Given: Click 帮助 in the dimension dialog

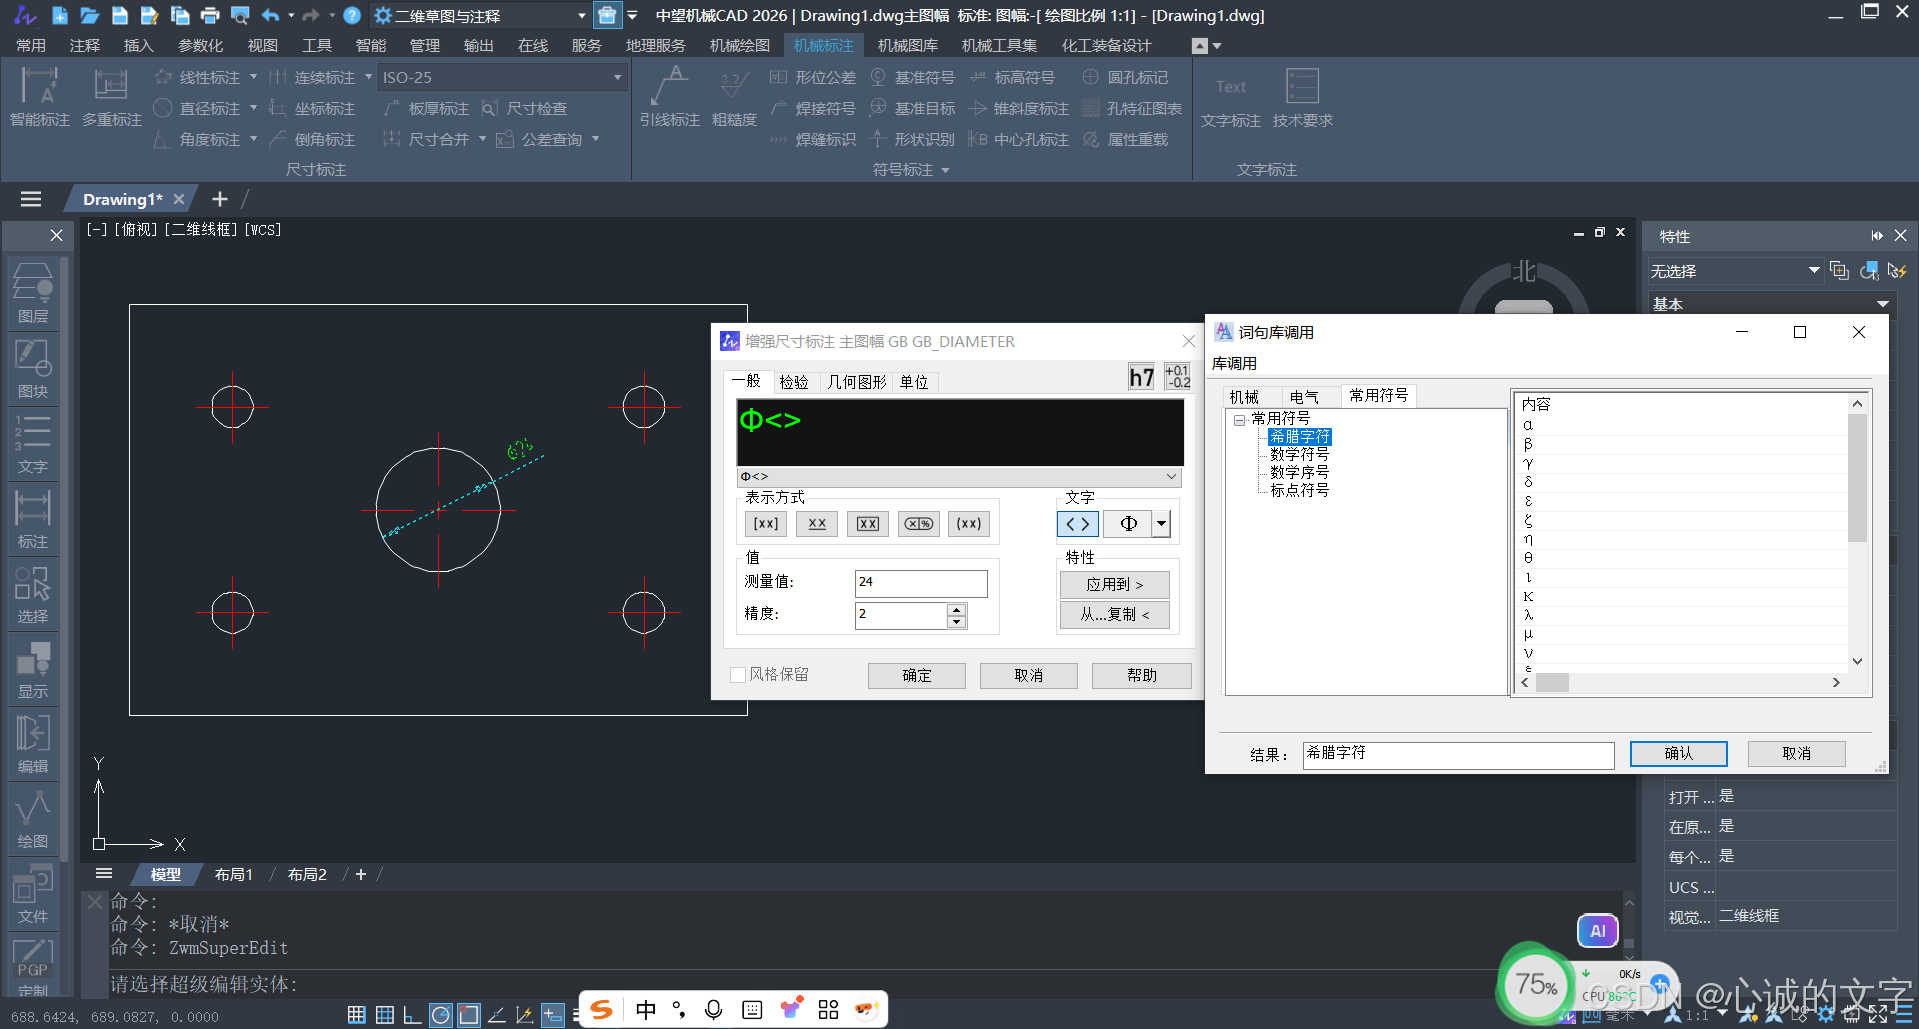Looking at the screenshot, I should point(1142,675).
